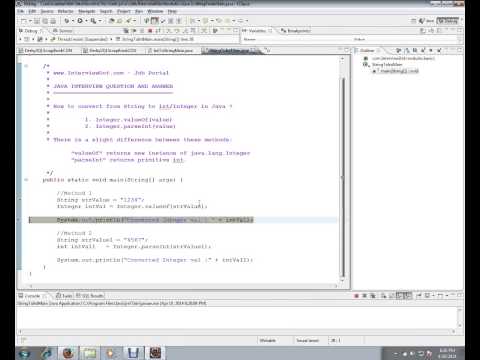Image resolution: width=480 pixels, height=360 pixels.
Task: Toggle Use Step Filters in Debug view
Action: coord(204,31)
